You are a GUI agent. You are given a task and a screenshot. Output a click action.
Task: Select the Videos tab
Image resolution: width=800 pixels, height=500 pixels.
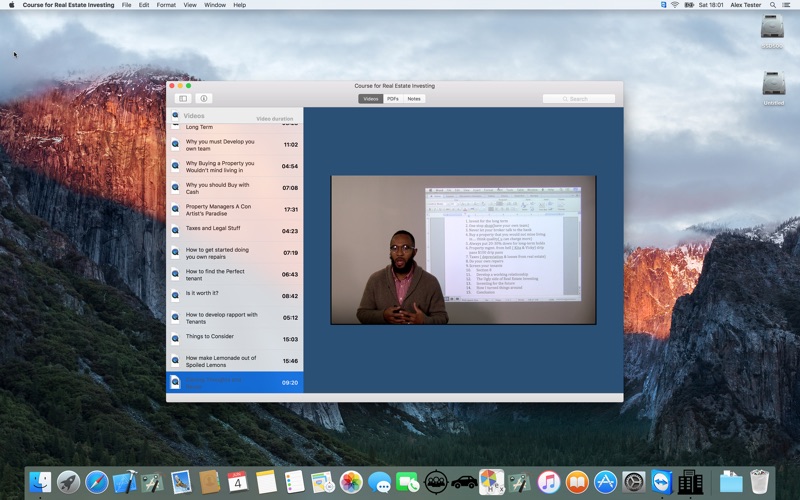[x=371, y=99]
